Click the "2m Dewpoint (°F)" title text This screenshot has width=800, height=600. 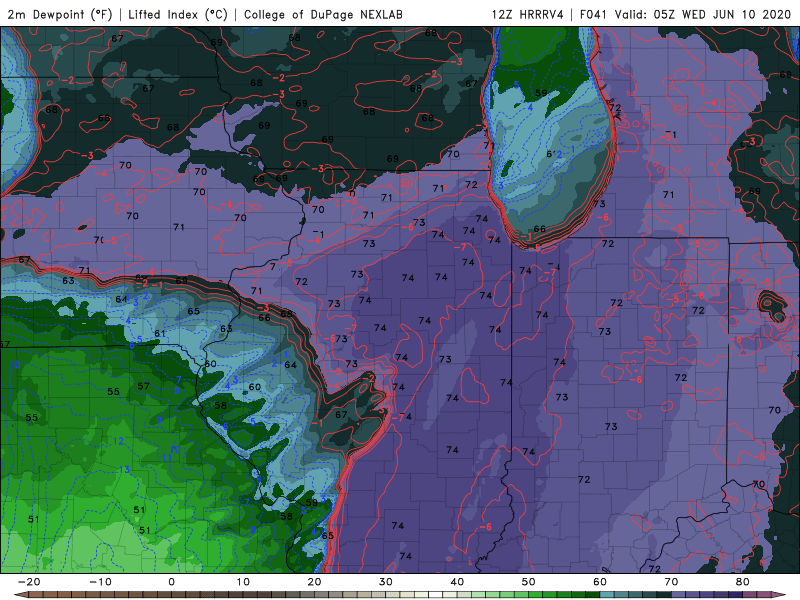point(60,14)
